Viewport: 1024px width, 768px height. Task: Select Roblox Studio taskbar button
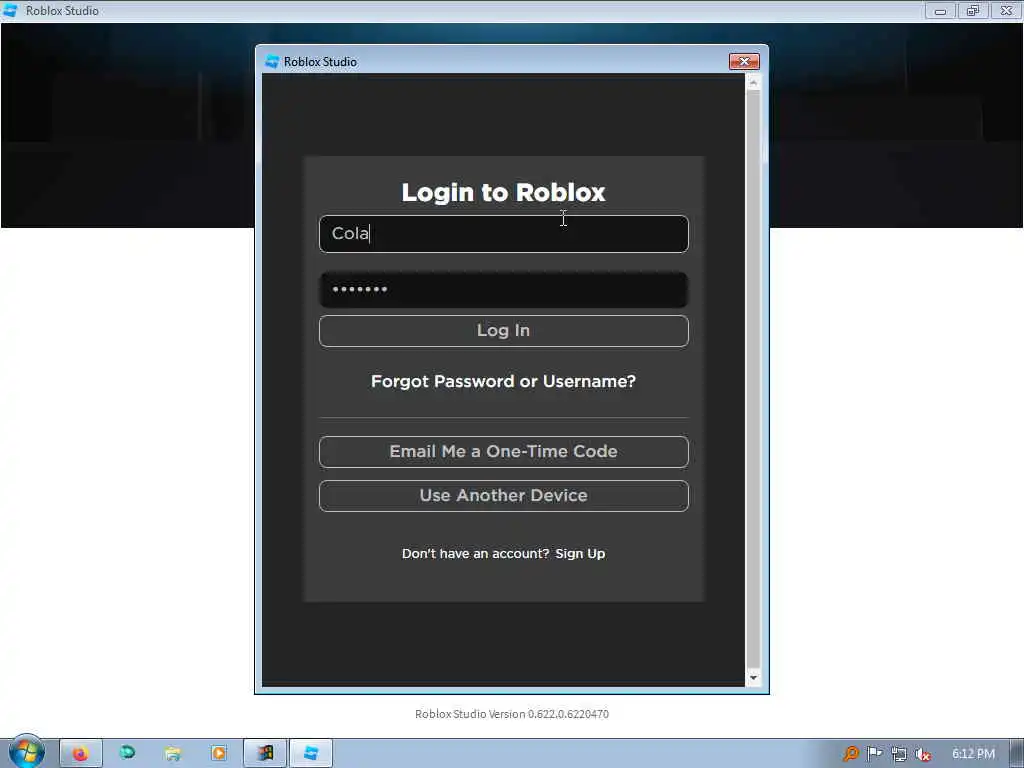tap(312, 754)
